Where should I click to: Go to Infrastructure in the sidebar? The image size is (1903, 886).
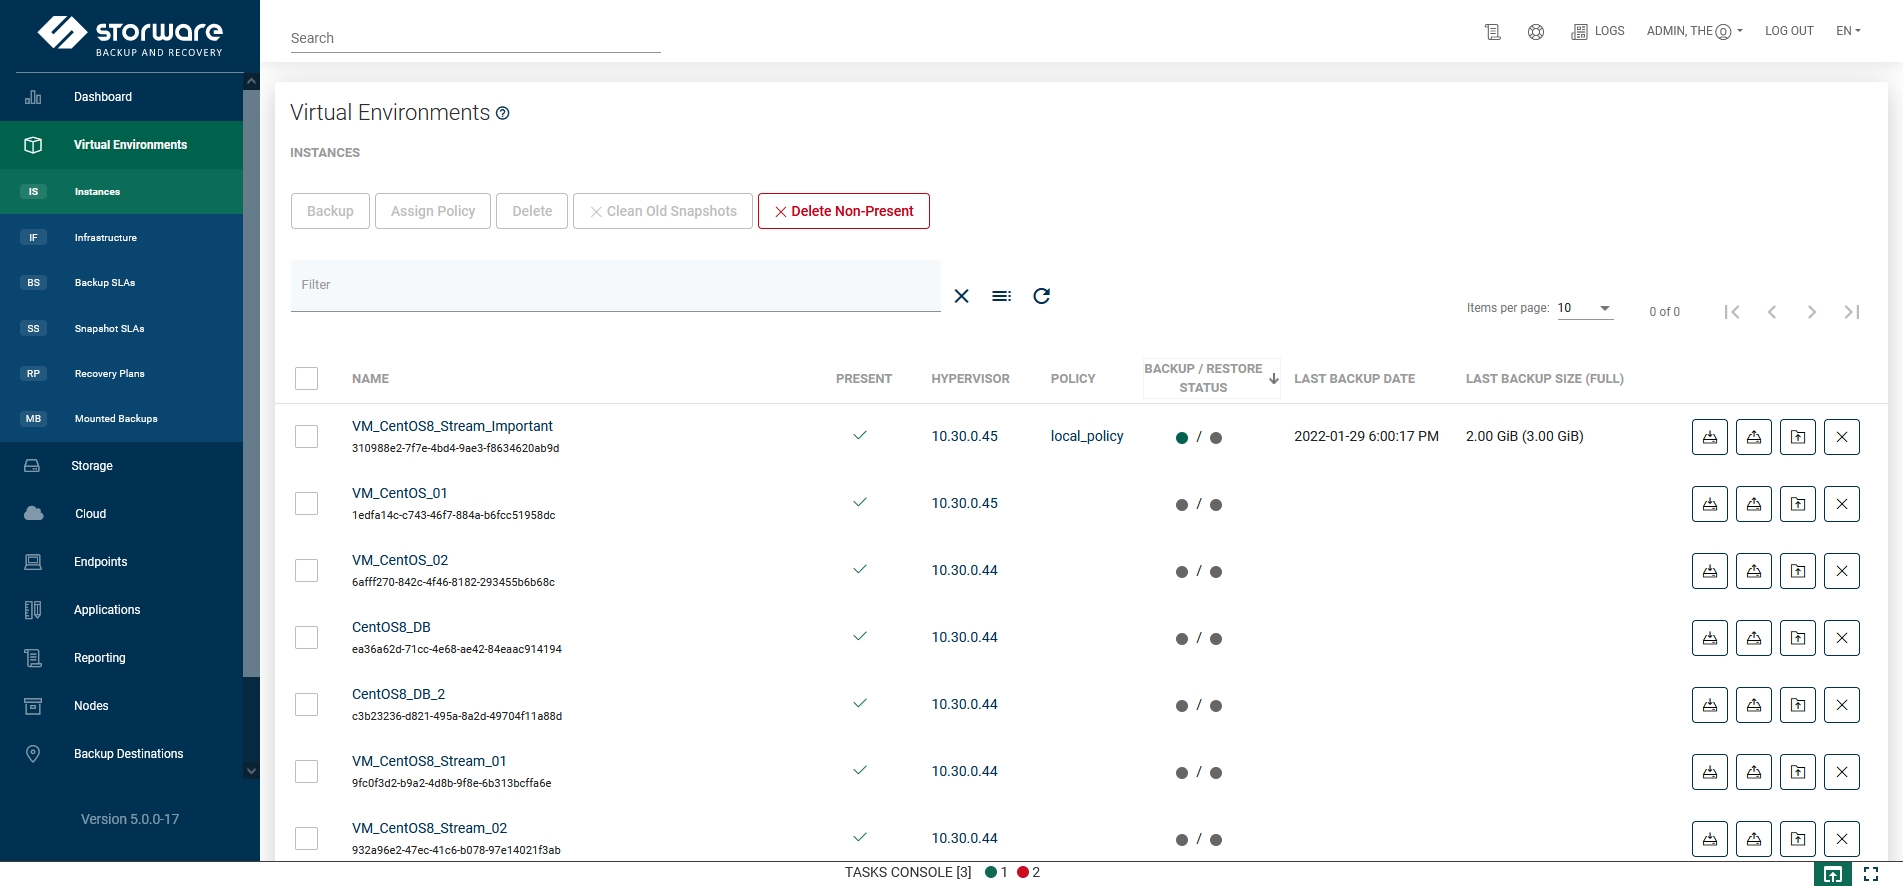[x=105, y=238]
